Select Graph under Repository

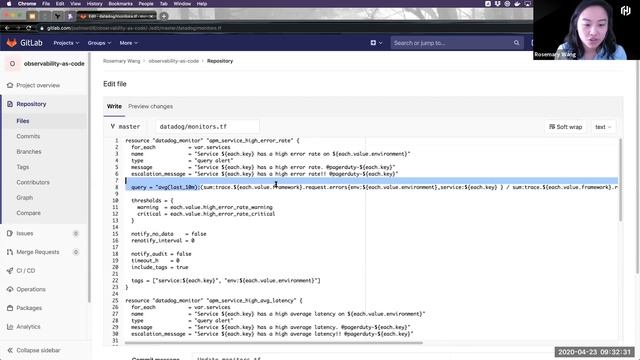pyautogui.click(x=24, y=198)
